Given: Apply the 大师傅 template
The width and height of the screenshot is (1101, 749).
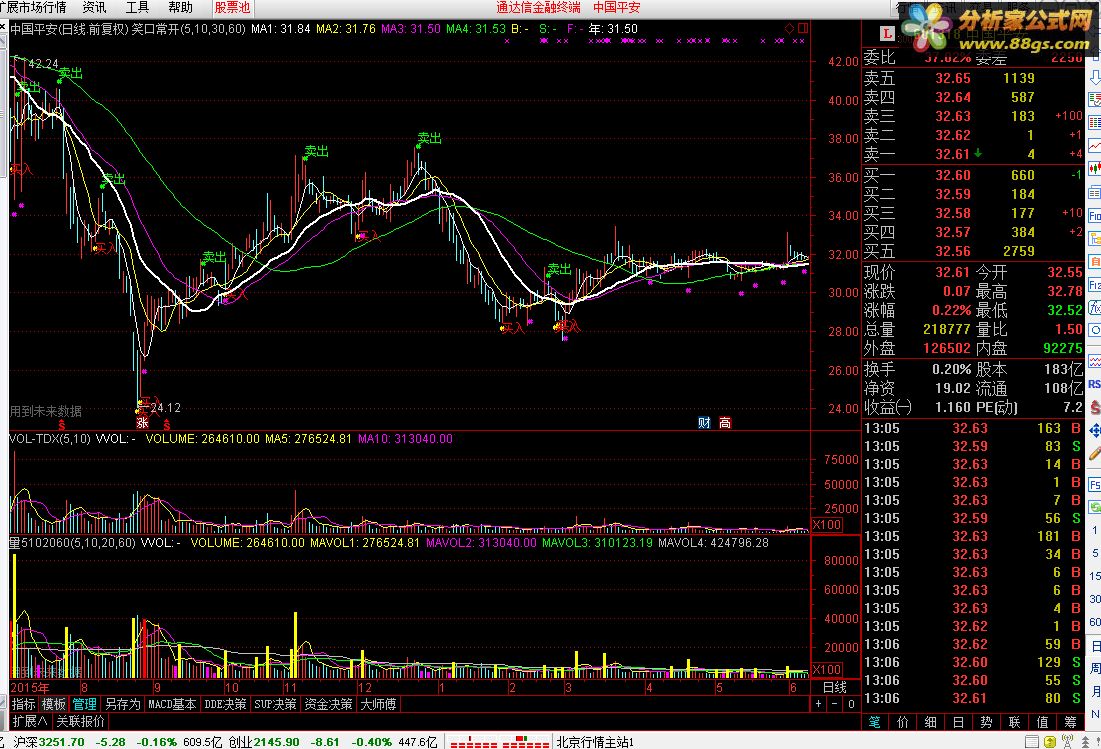Looking at the screenshot, I should tap(378, 704).
